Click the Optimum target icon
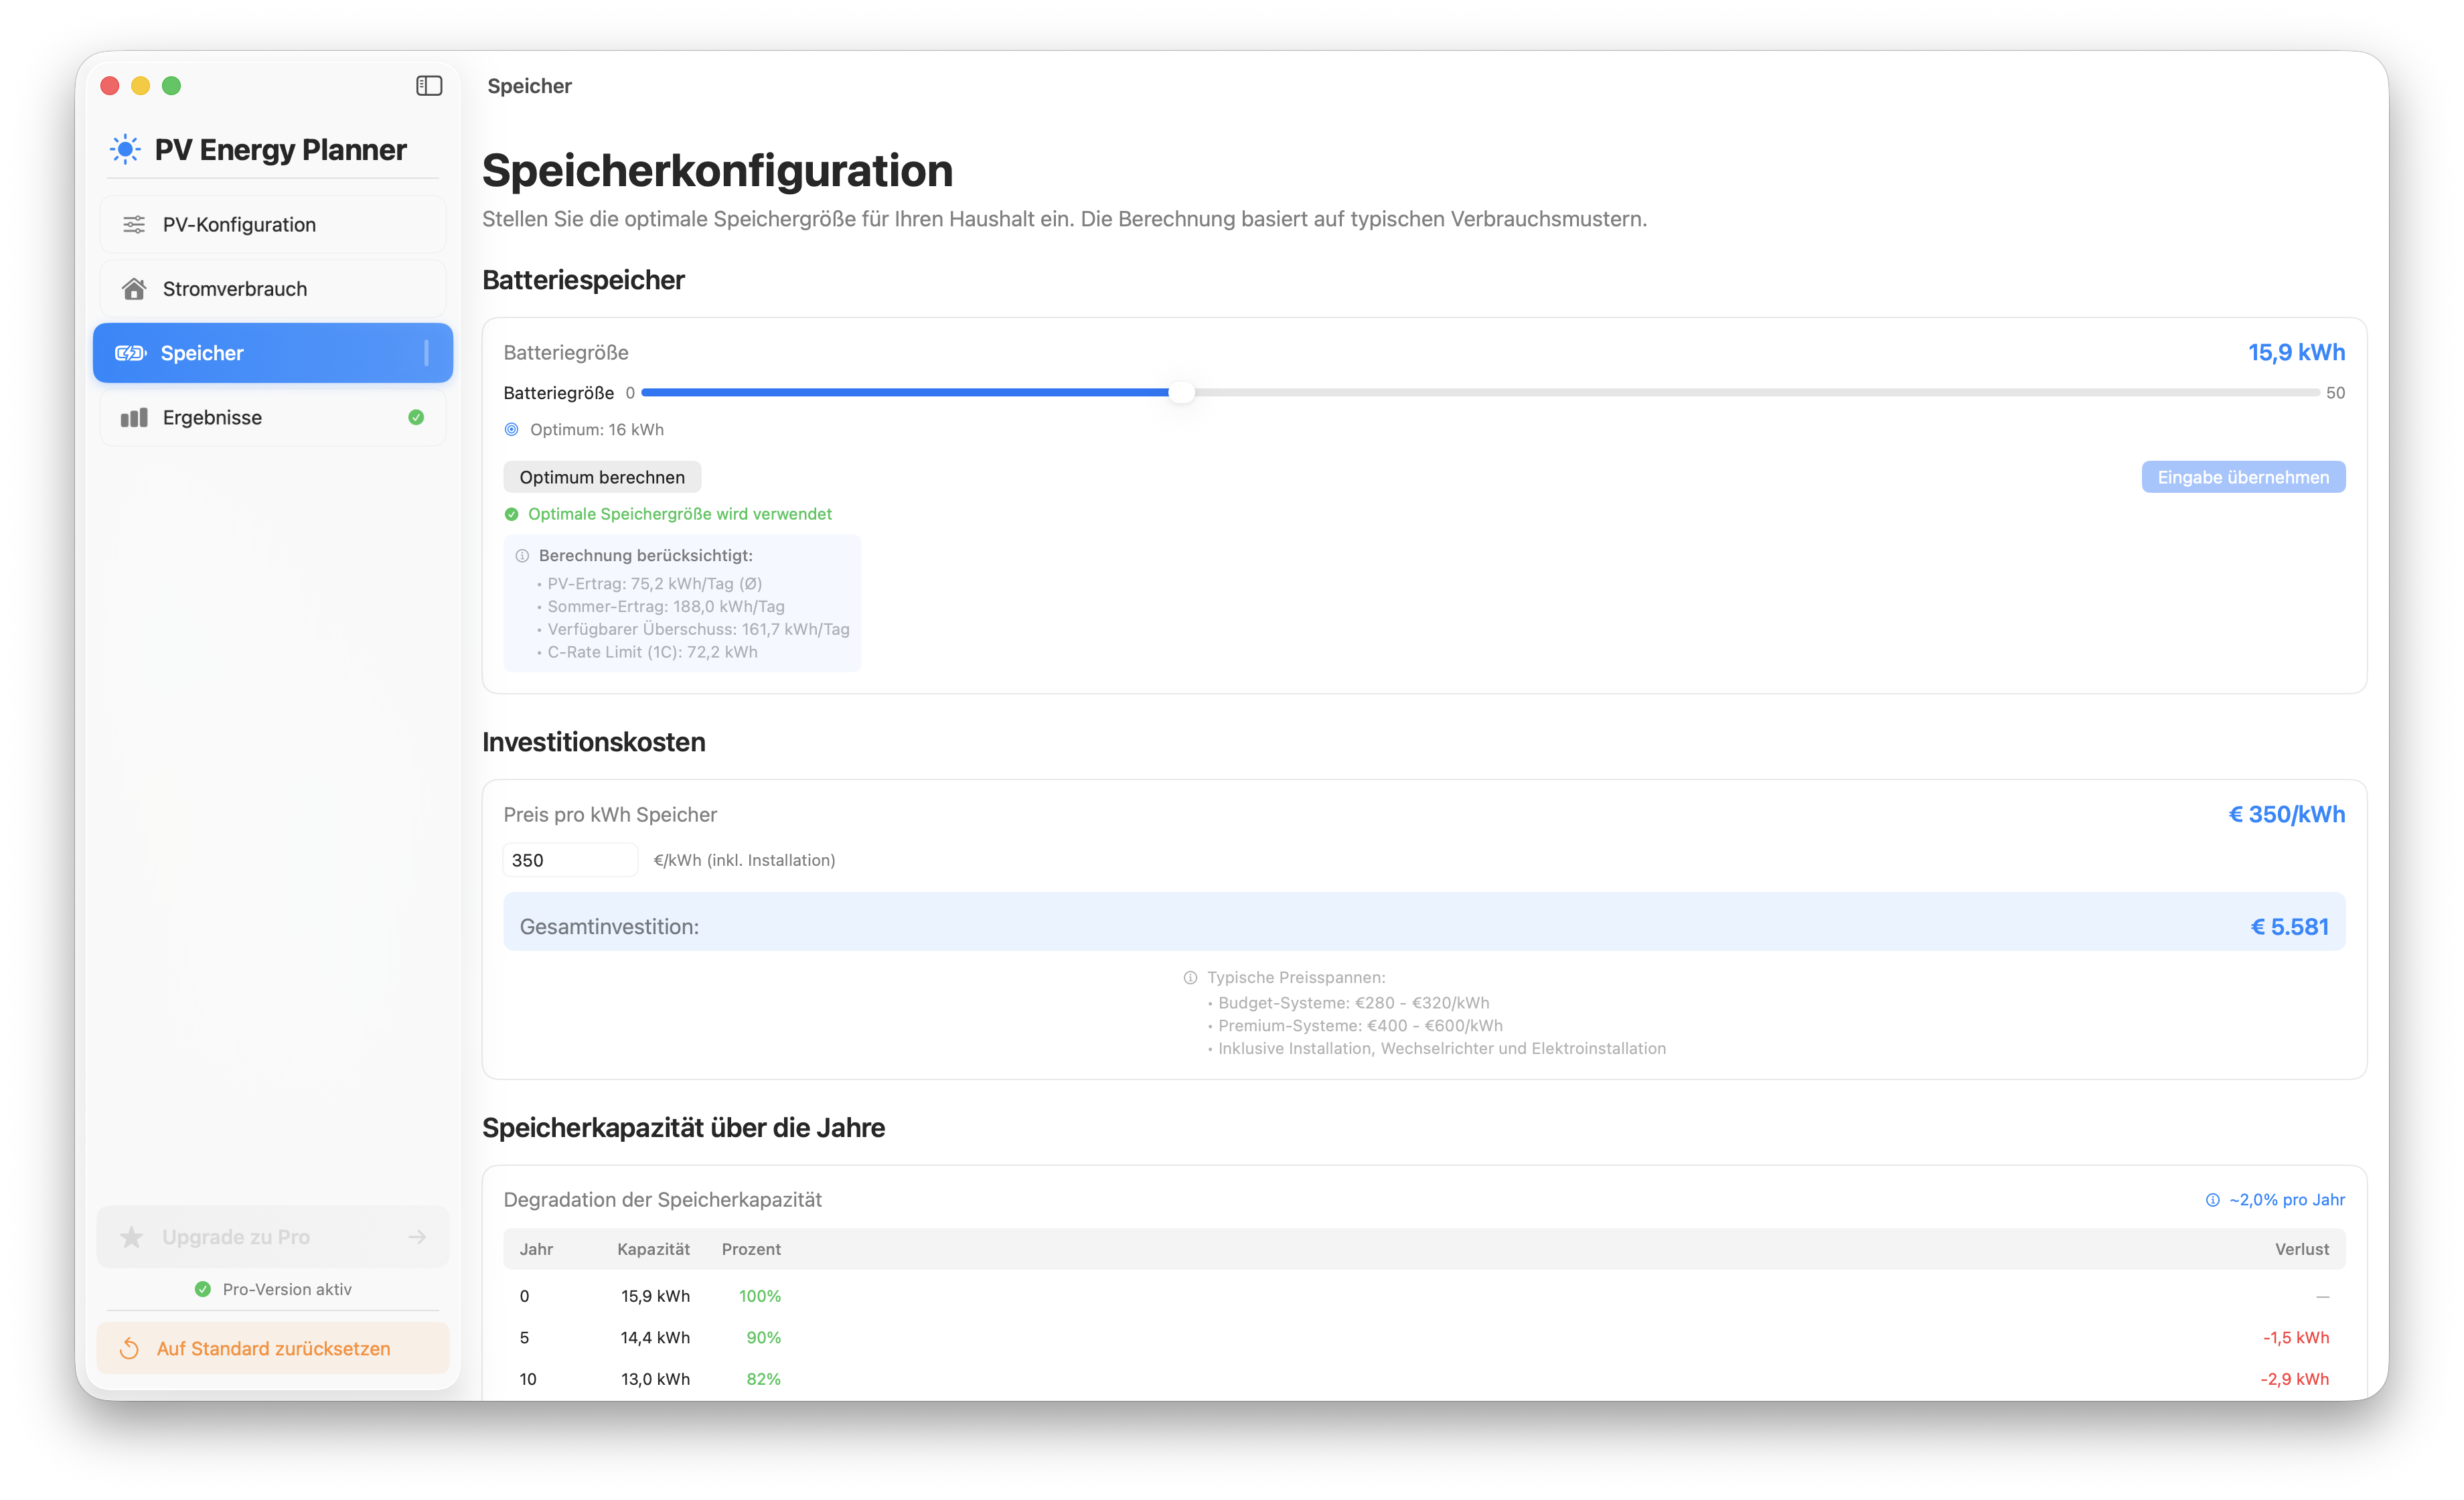This screenshot has width=2464, height=1500. [512, 430]
